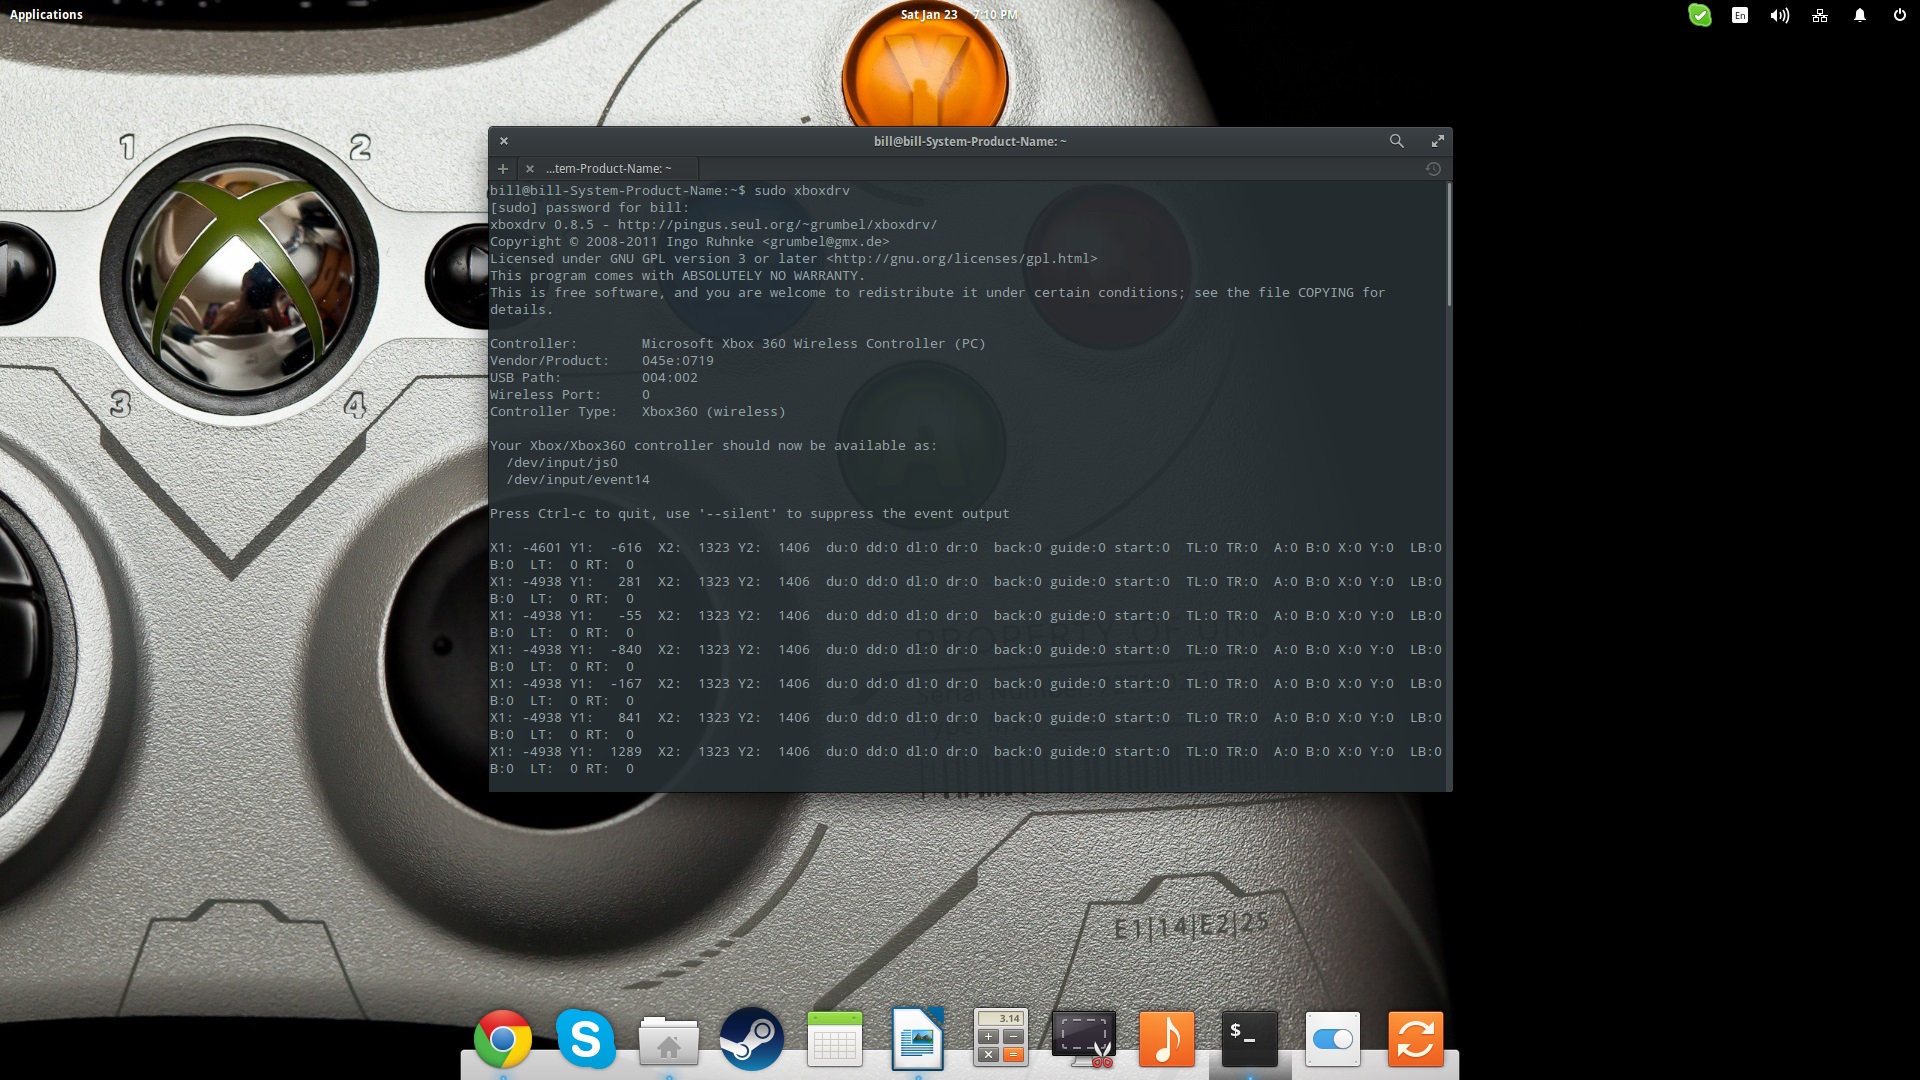Close the ...tem-Product-Name tab

530,169
